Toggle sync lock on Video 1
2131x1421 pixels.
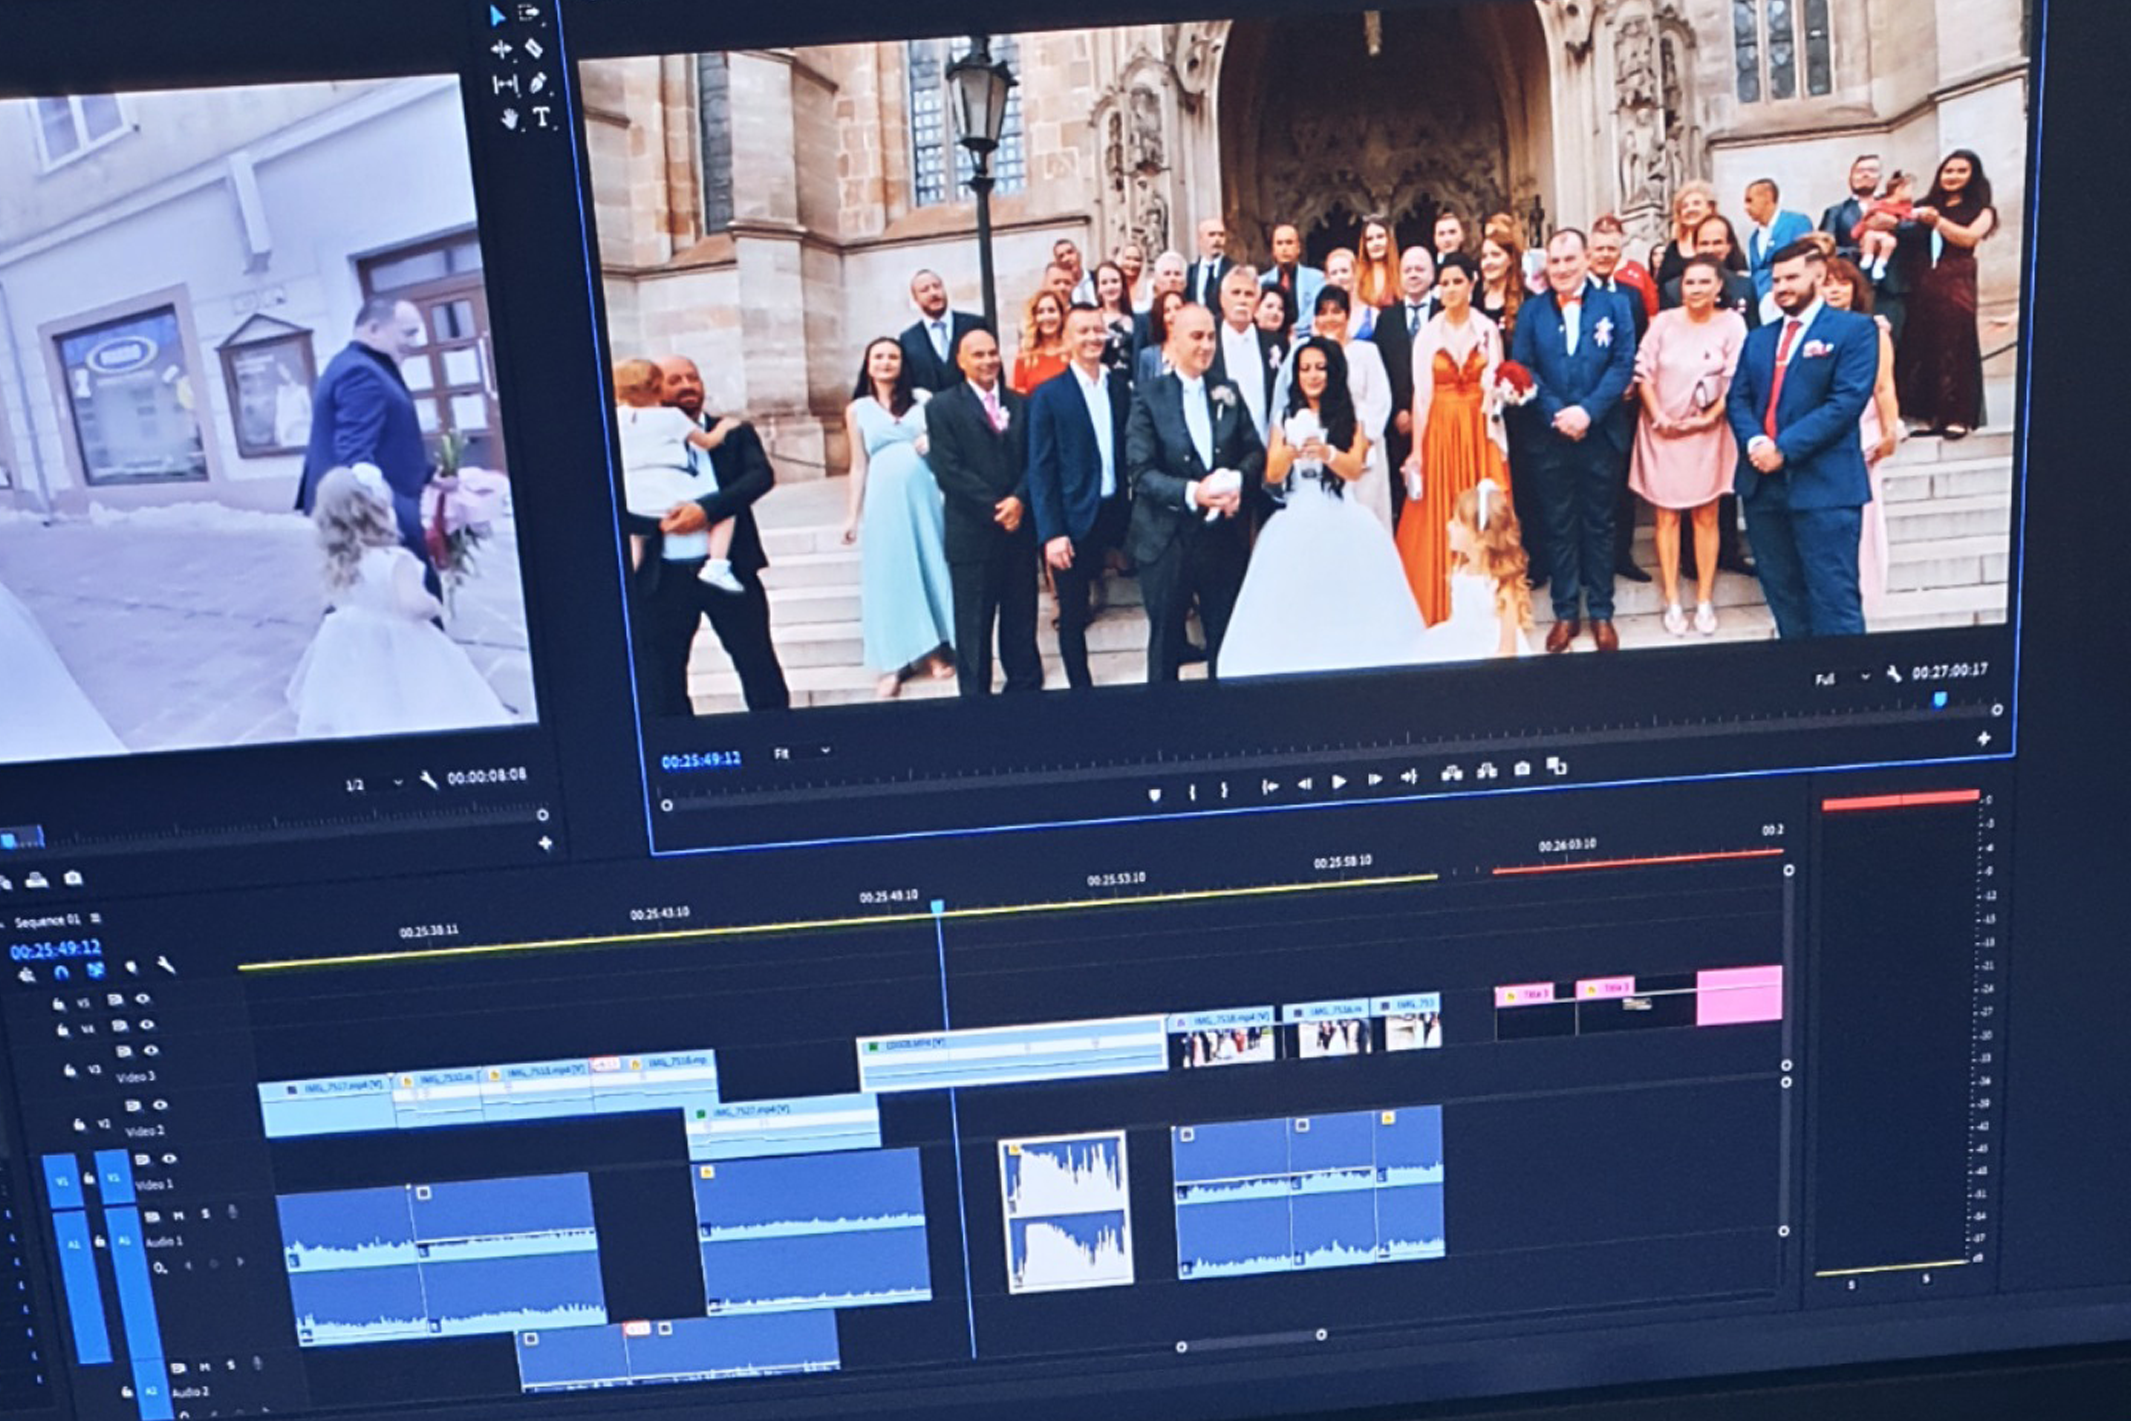(142, 1160)
